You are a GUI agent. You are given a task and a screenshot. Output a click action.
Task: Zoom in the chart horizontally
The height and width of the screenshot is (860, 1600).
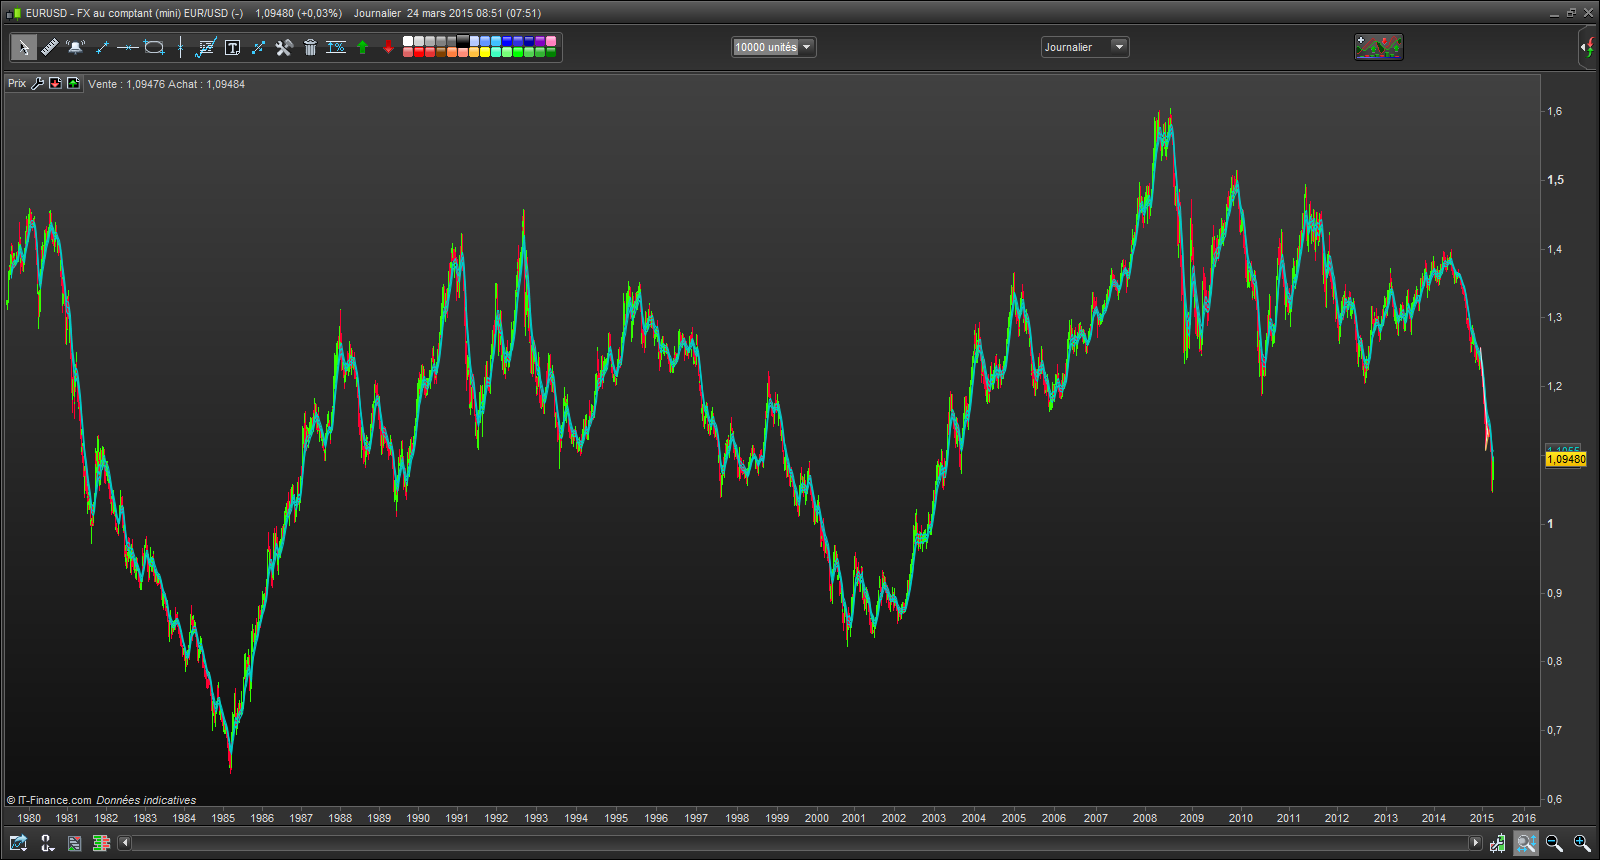[1582, 843]
